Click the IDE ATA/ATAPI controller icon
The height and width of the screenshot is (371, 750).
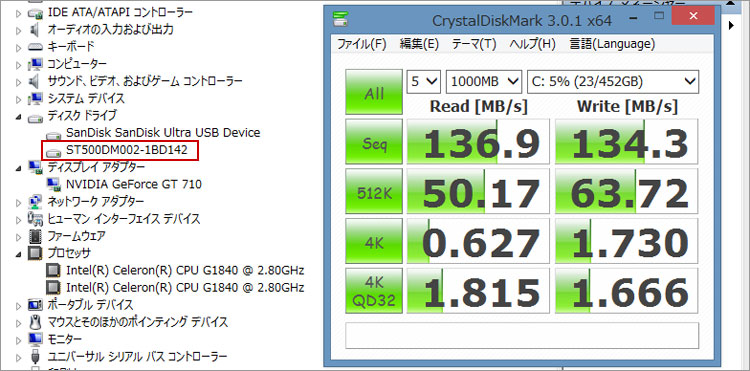coord(35,12)
